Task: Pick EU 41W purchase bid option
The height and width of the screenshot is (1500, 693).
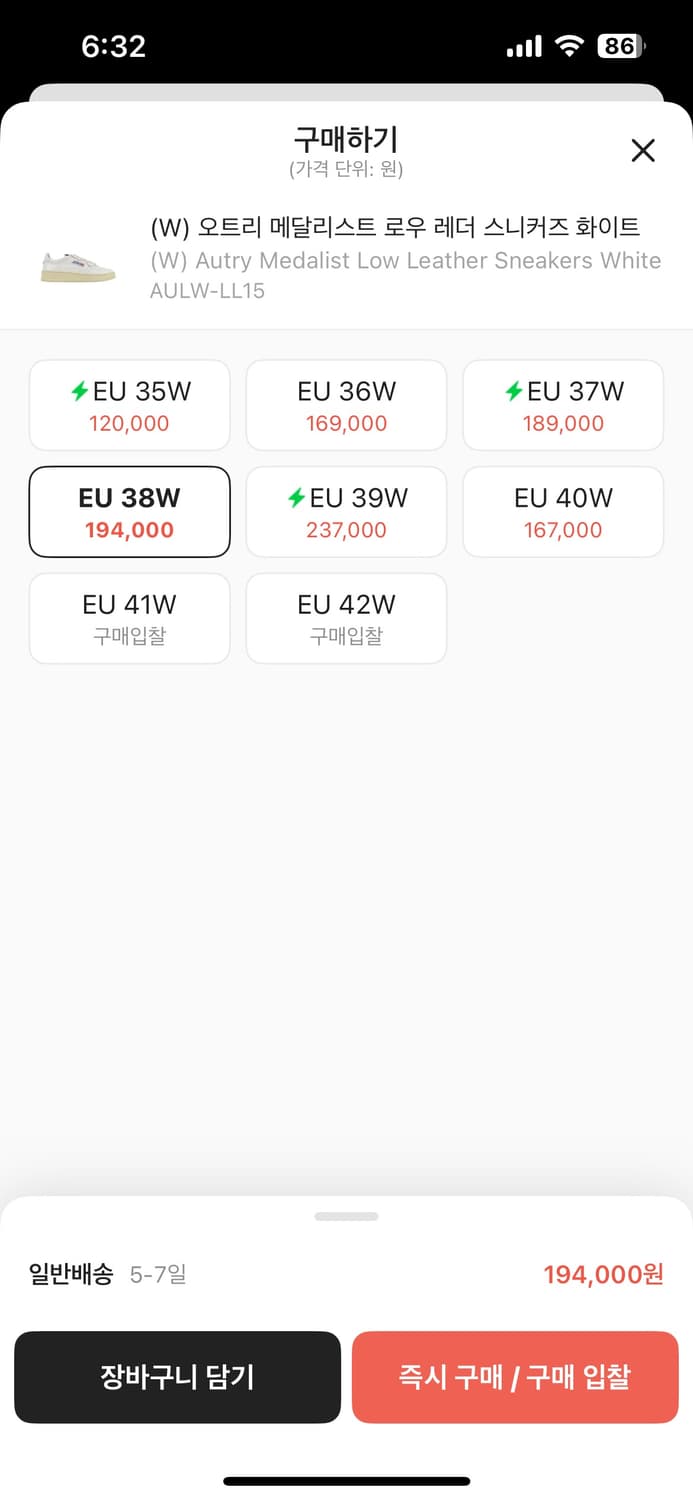Action: [x=130, y=618]
